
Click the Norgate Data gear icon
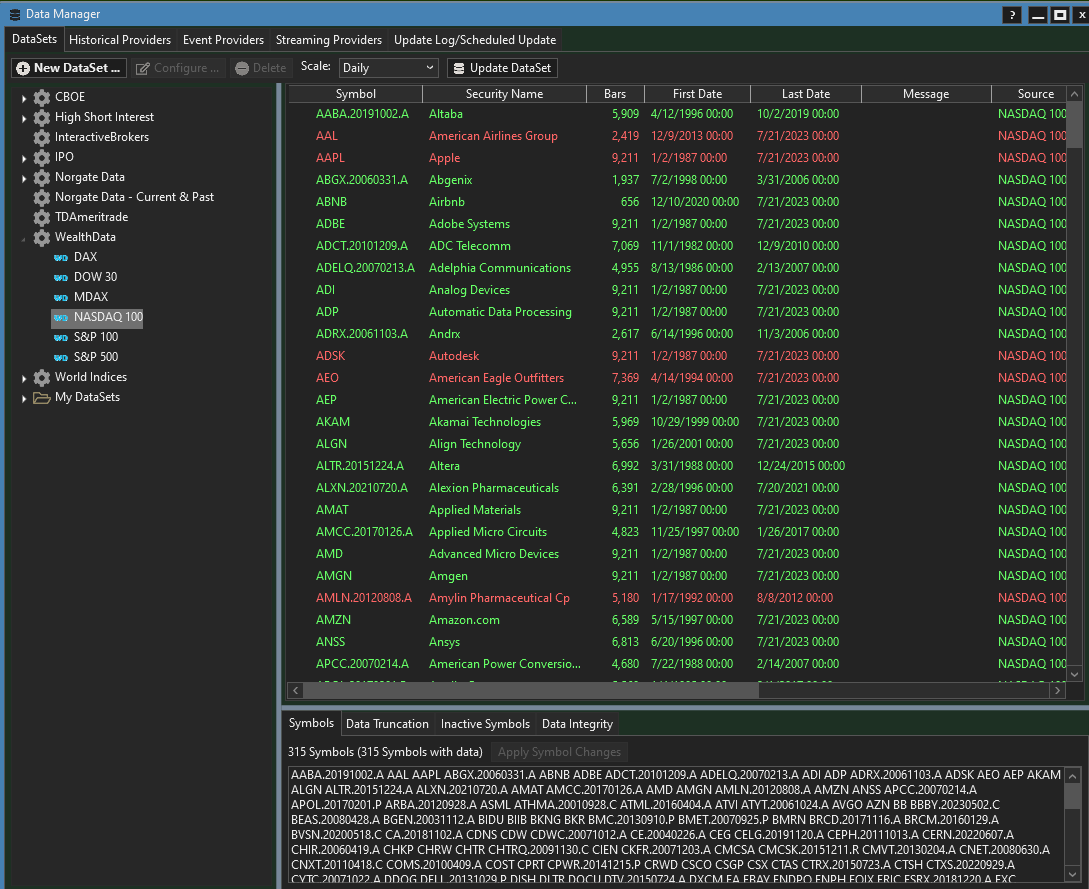click(x=41, y=177)
